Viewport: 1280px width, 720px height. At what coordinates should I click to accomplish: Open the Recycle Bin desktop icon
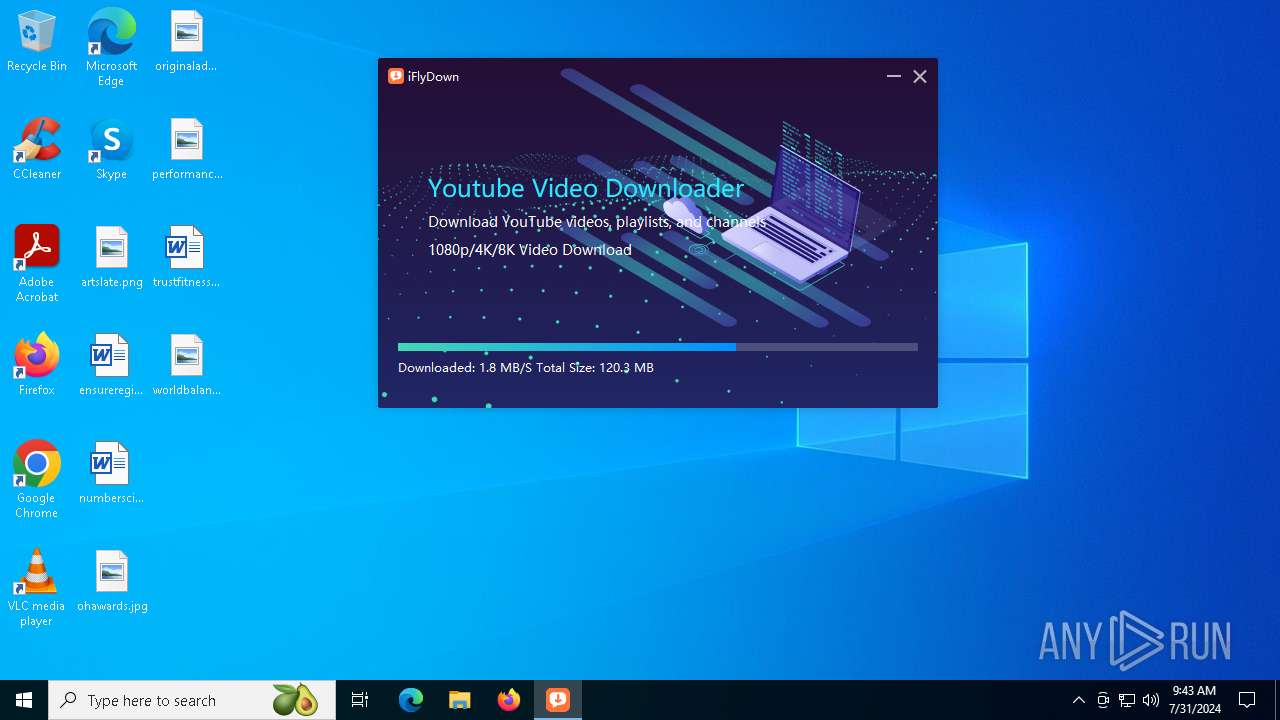click(37, 41)
